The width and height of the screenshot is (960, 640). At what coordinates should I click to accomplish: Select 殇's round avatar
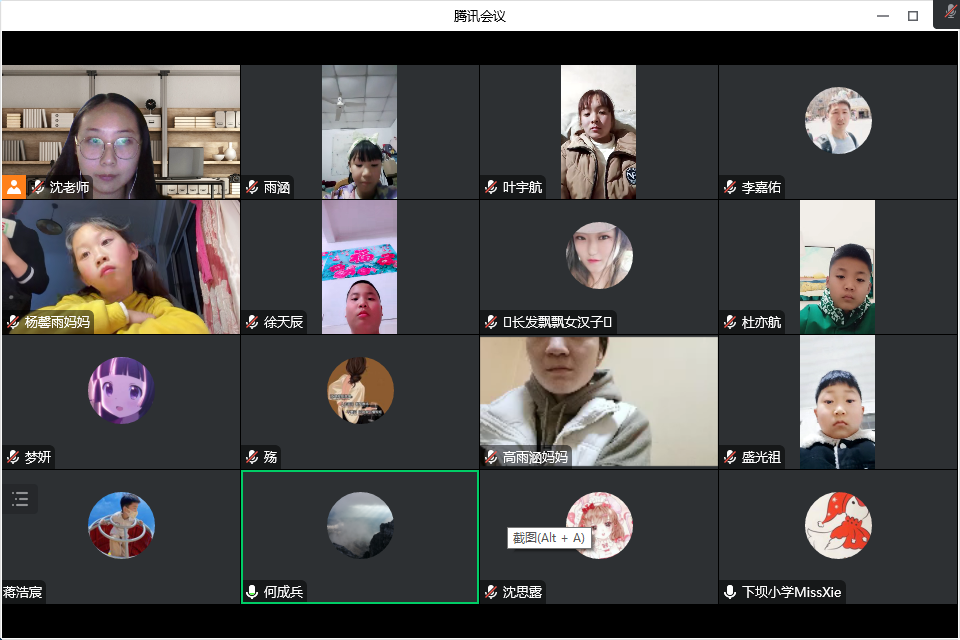(x=360, y=390)
